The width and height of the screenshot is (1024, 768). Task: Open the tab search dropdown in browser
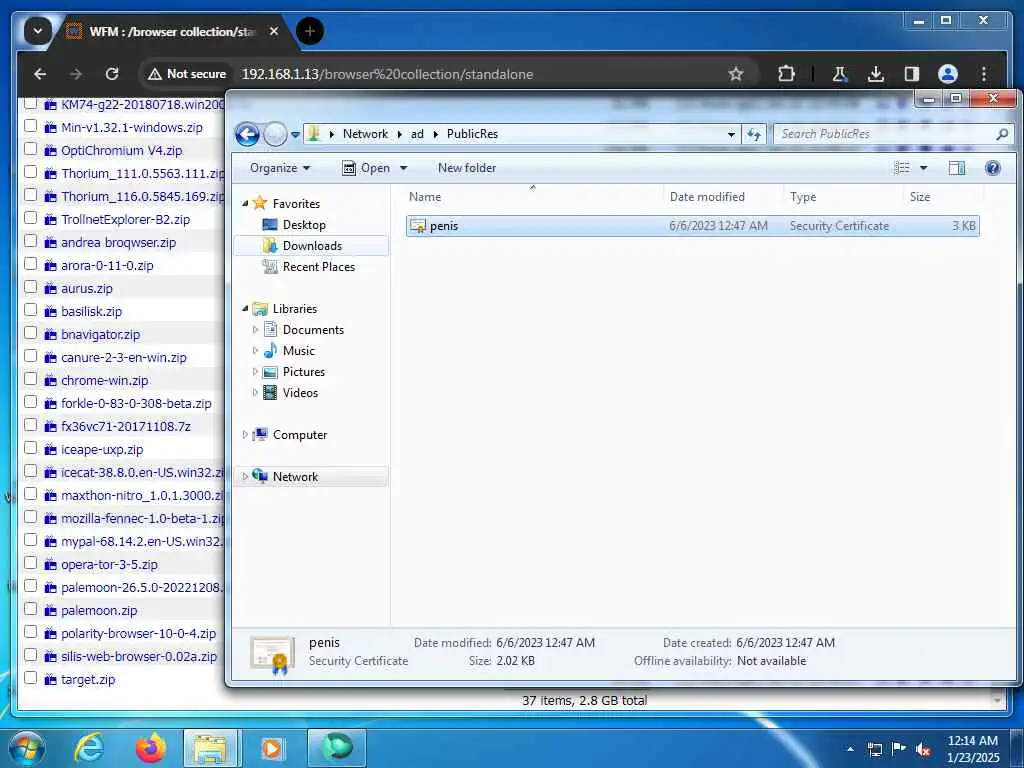38,31
